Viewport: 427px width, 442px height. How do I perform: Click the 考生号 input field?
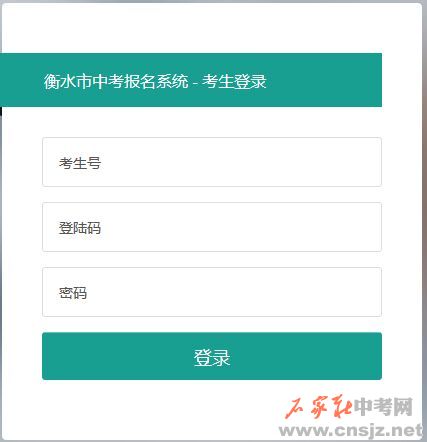pos(212,162)
